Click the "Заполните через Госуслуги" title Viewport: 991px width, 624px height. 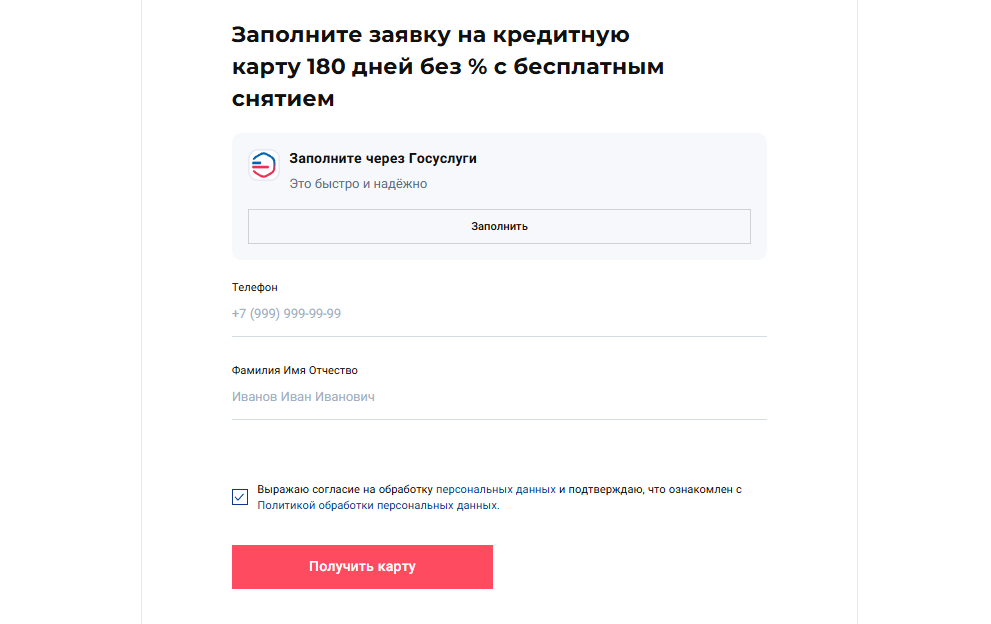(x=383, y=158)
